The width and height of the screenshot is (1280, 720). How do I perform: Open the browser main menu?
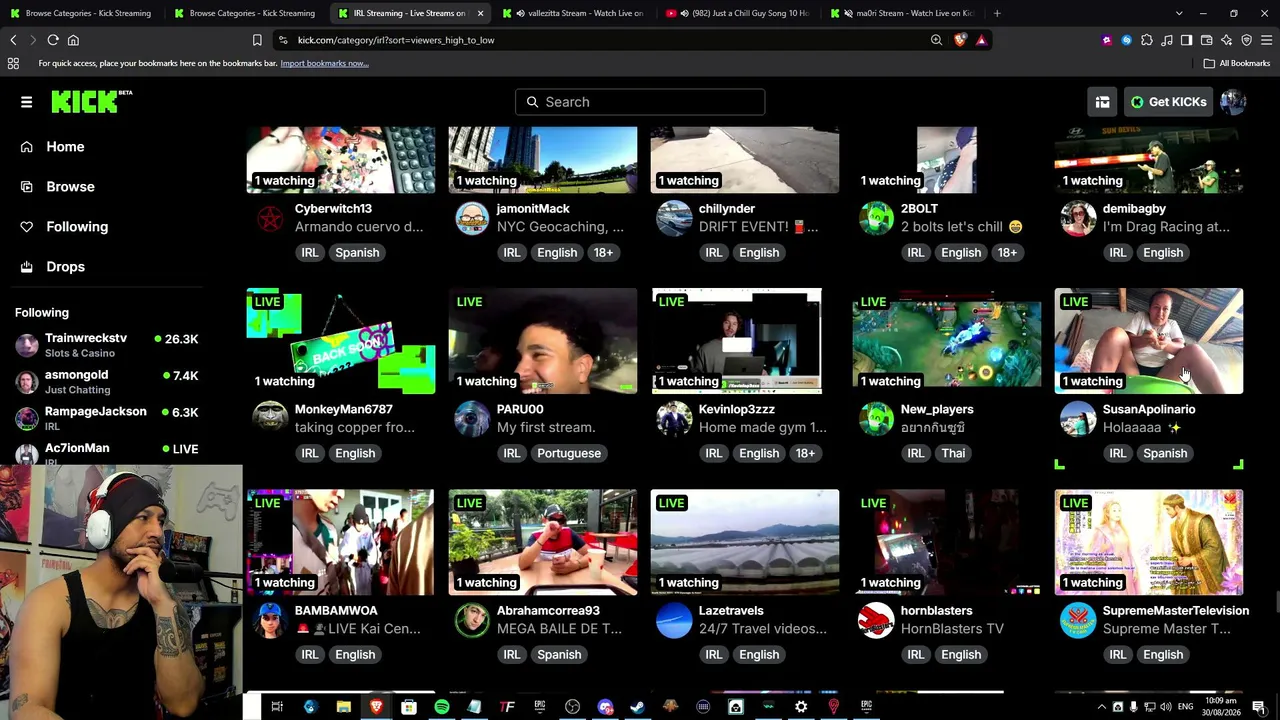coord(1266,40)
